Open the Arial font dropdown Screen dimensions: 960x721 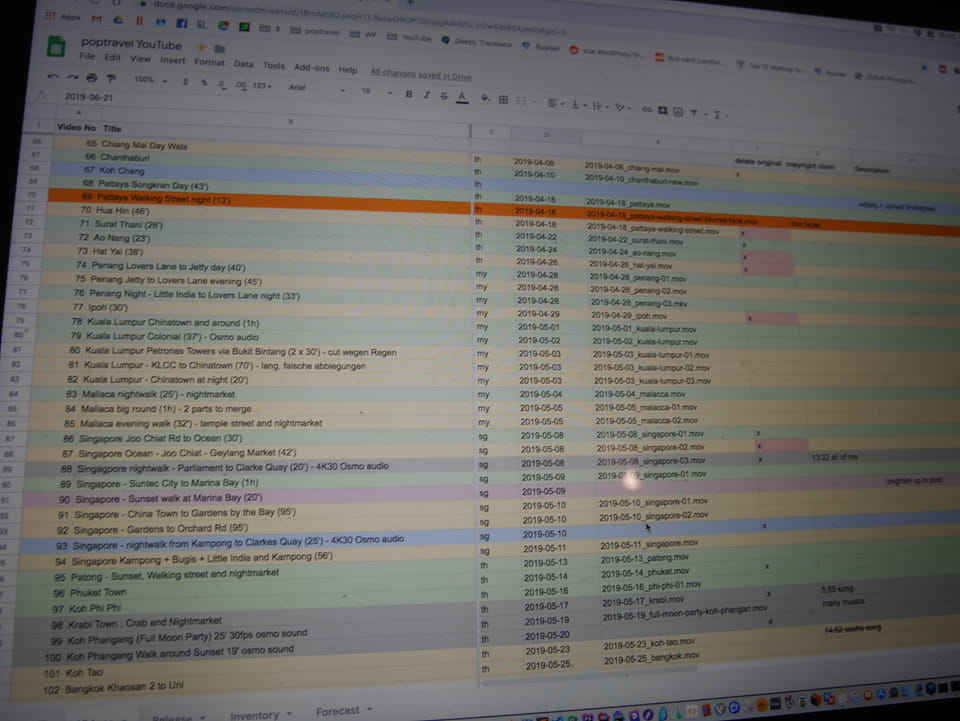[x=308, y=88]
